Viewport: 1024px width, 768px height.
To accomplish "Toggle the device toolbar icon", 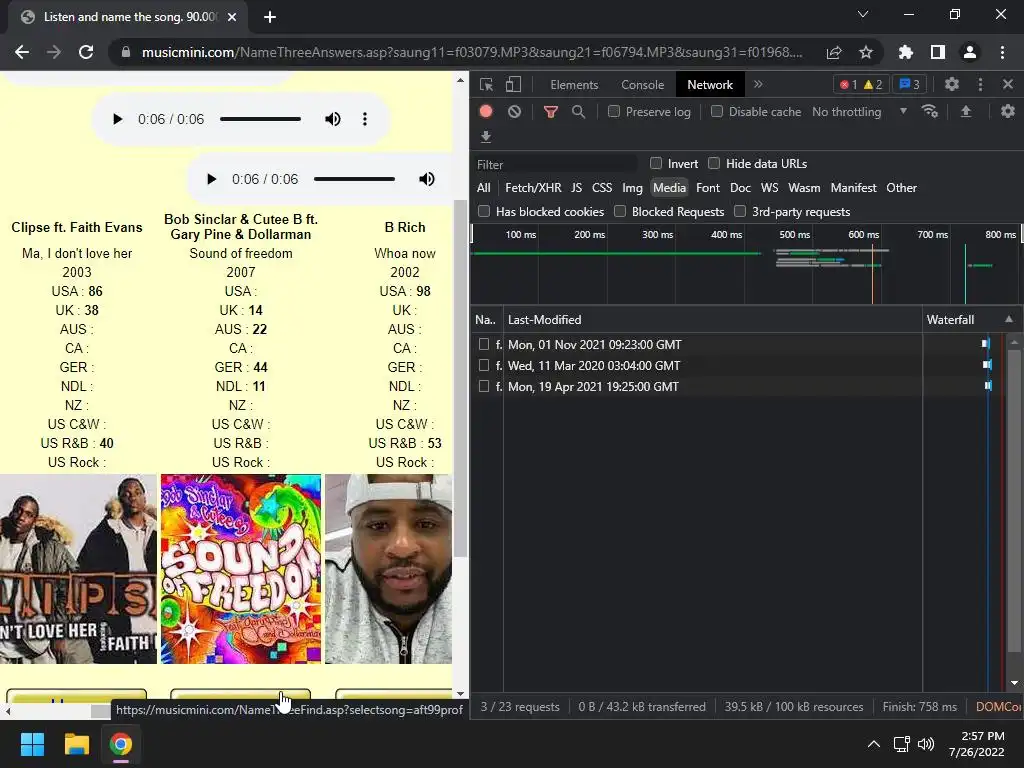I will pyautogui.click(x=513, y=84).
